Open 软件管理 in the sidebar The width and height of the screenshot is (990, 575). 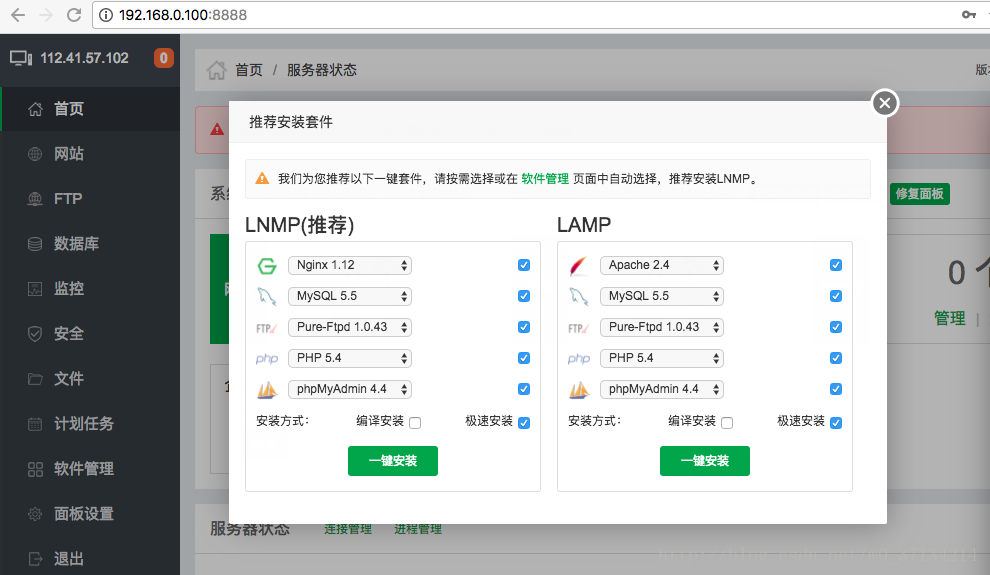(90, 468)
